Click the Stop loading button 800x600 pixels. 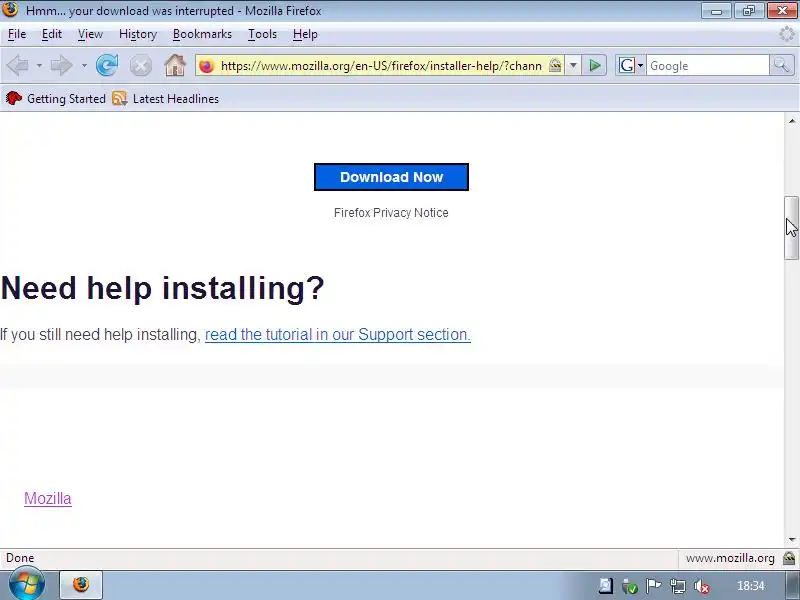140,66
